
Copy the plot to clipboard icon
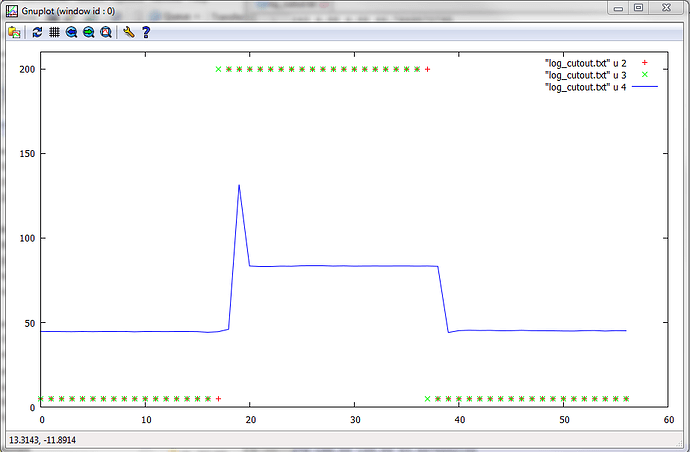coord(14,32)
